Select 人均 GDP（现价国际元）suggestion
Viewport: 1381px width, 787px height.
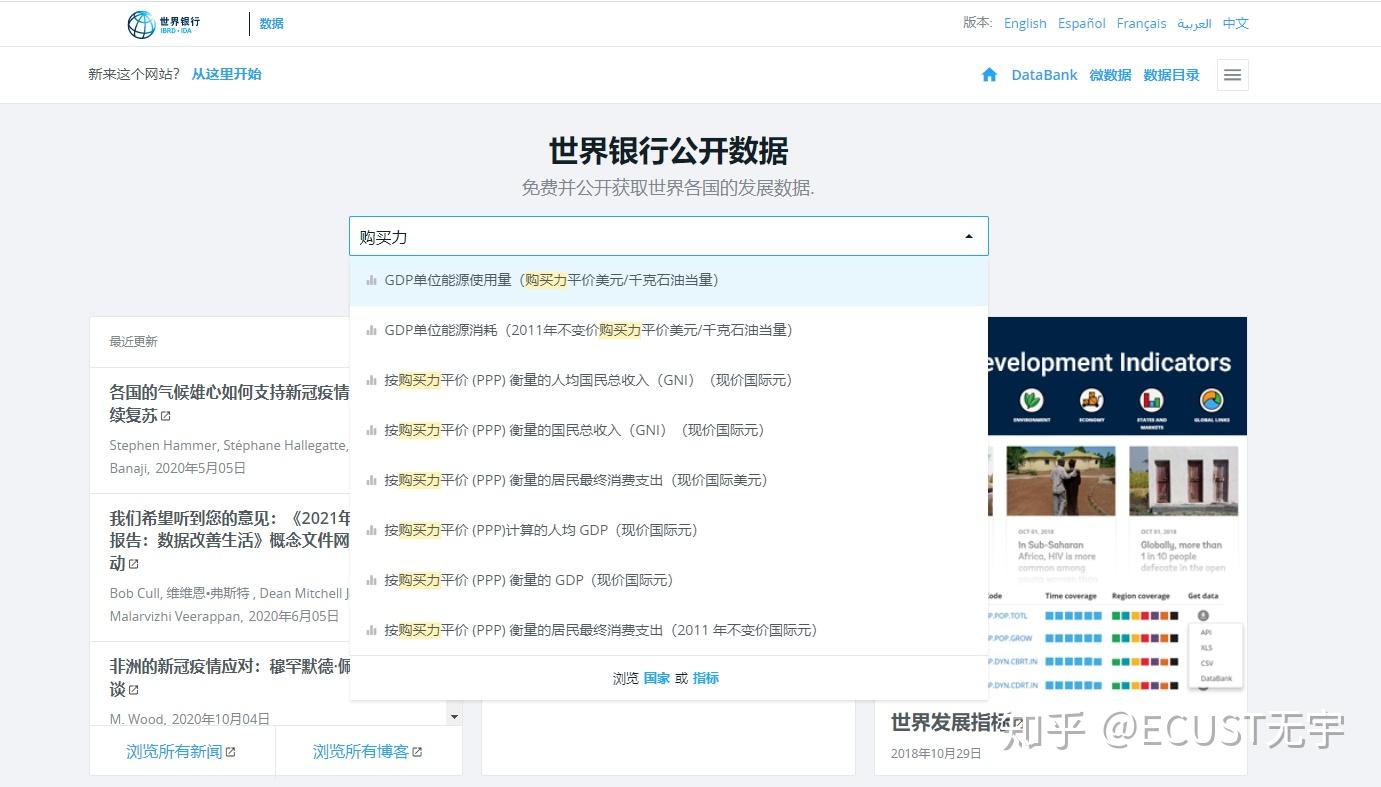pyautogui.click(x=668, y=530)
